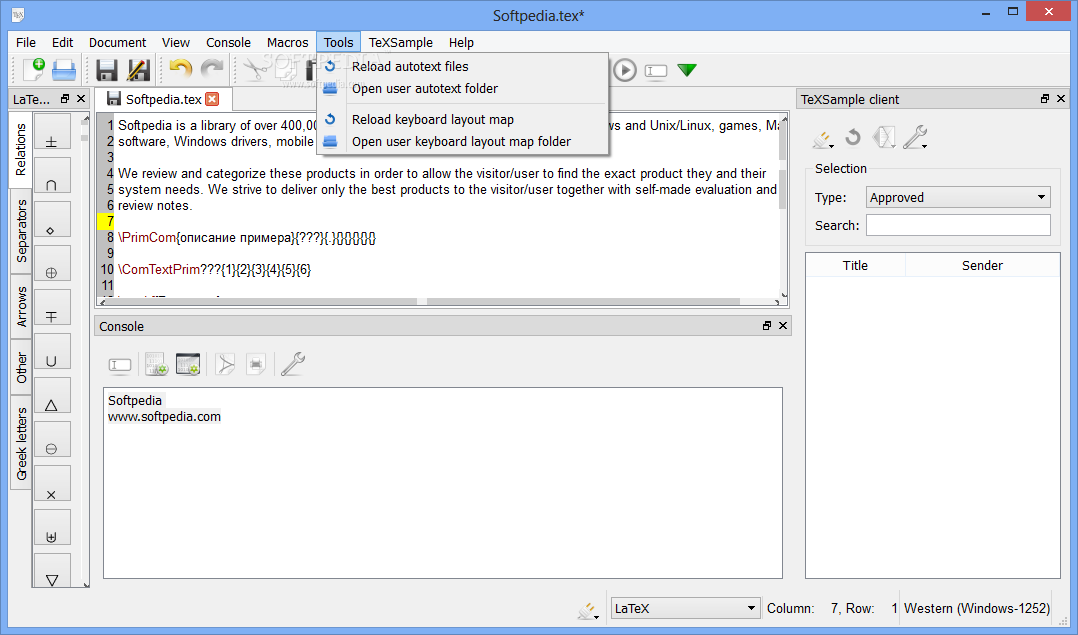Float the Console panel

tap(767, 326)
